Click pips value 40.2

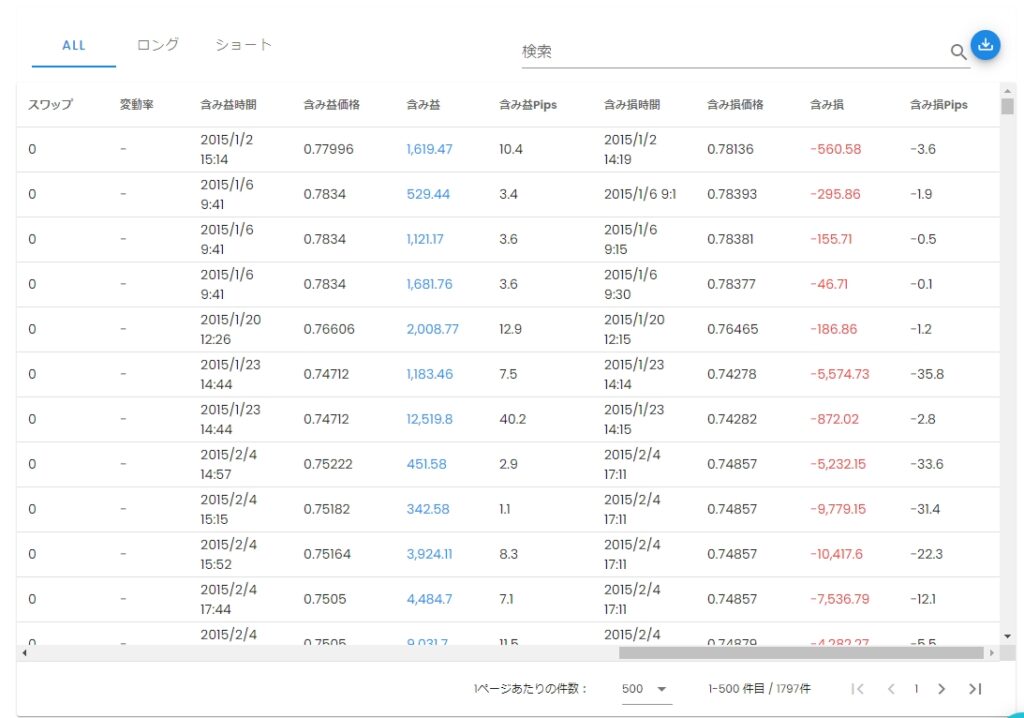513,419
